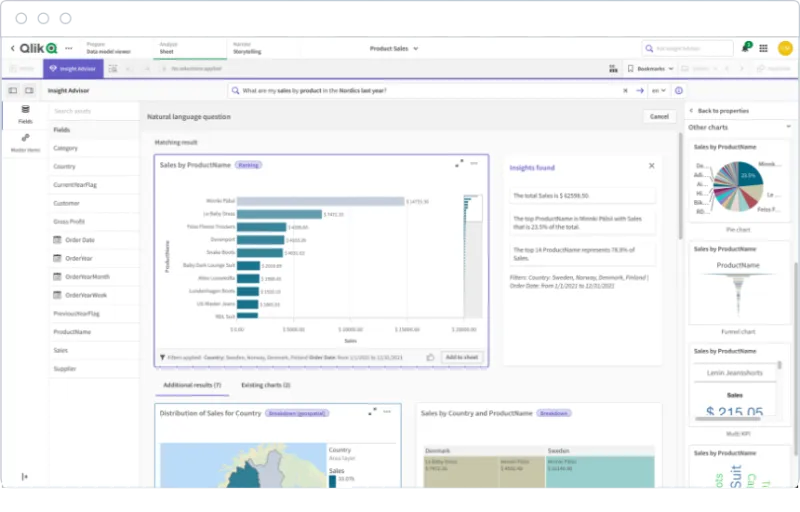
Task: Open the Narrate Storytelling tab
Action: (247, 48)
